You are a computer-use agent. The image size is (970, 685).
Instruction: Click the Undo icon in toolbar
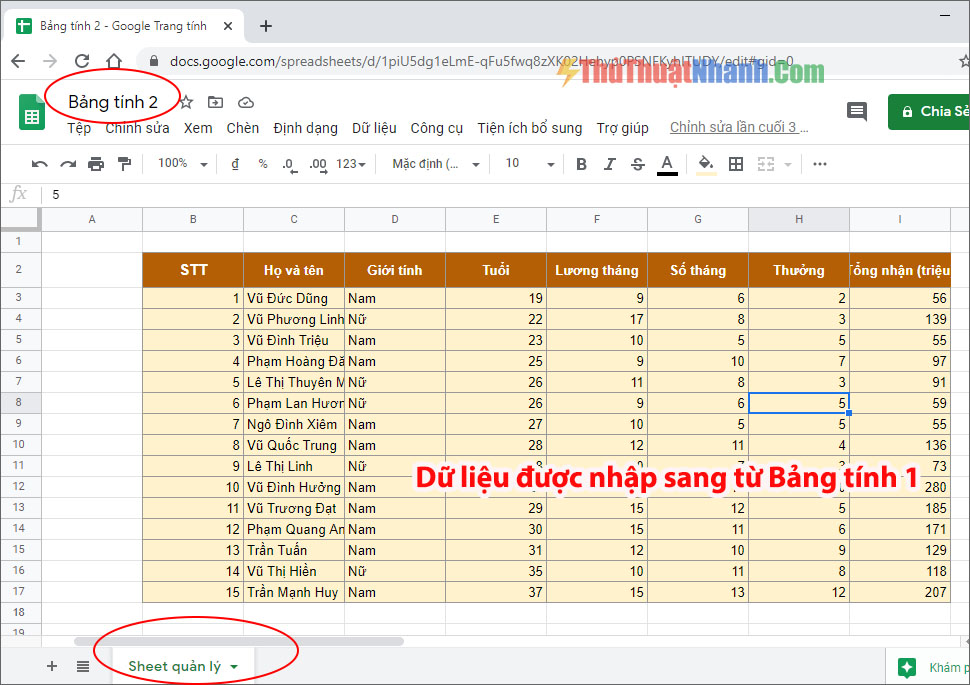coord(40,164)
